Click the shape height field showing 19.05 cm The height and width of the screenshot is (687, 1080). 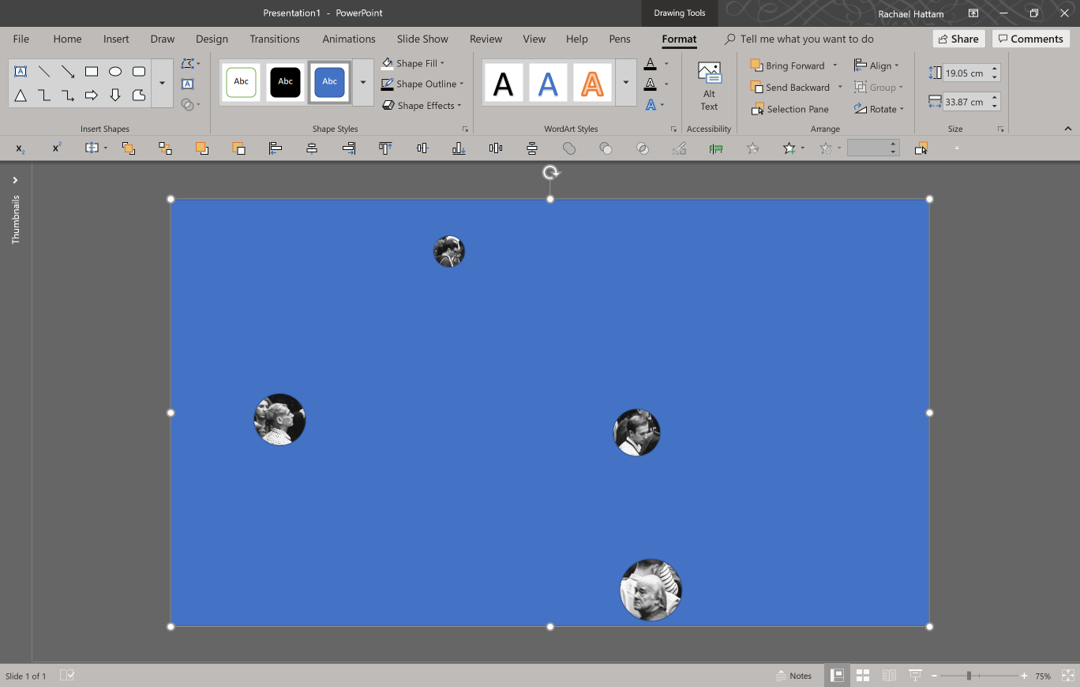coord(962,72)
